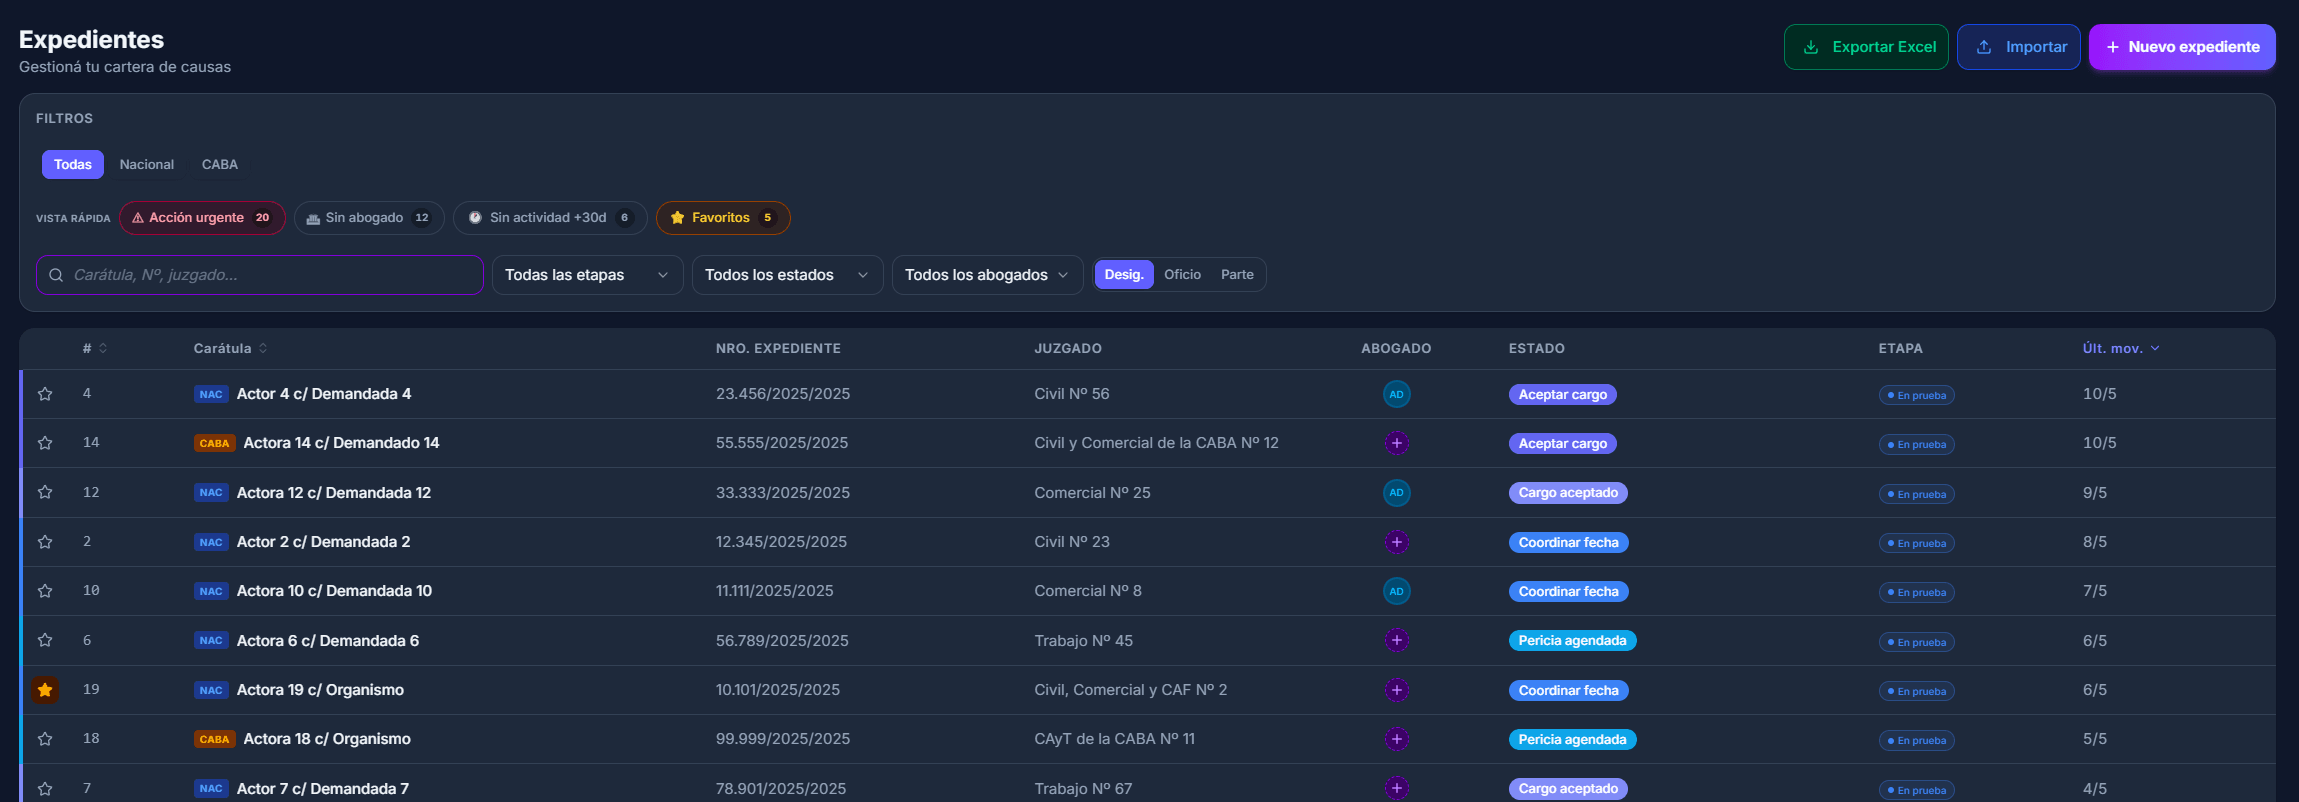Open AD lawyer avatar on Actora 10 row
Image resolution: width=2299 pixels, height=802 pixels.
(1397, 591)
